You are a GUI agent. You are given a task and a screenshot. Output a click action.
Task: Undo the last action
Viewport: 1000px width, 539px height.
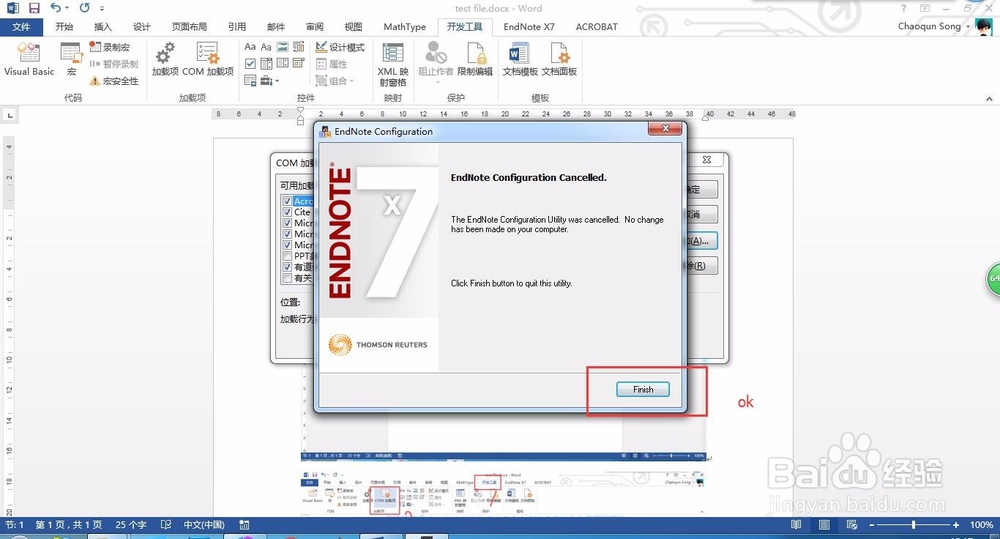55,8
